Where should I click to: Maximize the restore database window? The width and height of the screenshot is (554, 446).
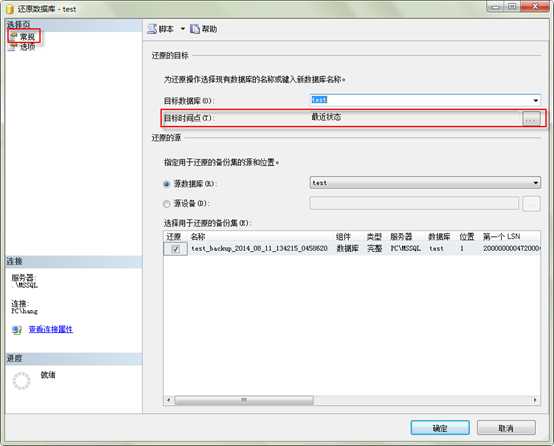tap(512, 6)
